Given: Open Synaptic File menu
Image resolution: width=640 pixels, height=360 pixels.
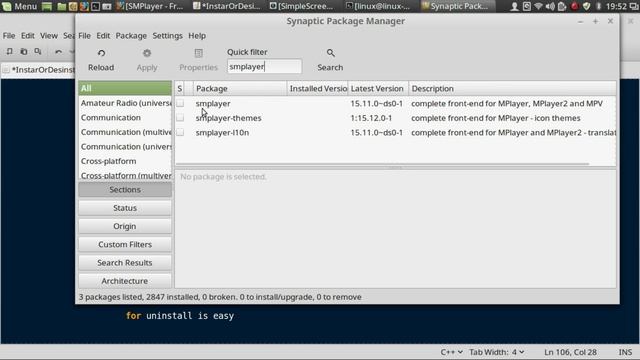Looking at the screenshot, I should pyautogui.click(x=84, y=36).
